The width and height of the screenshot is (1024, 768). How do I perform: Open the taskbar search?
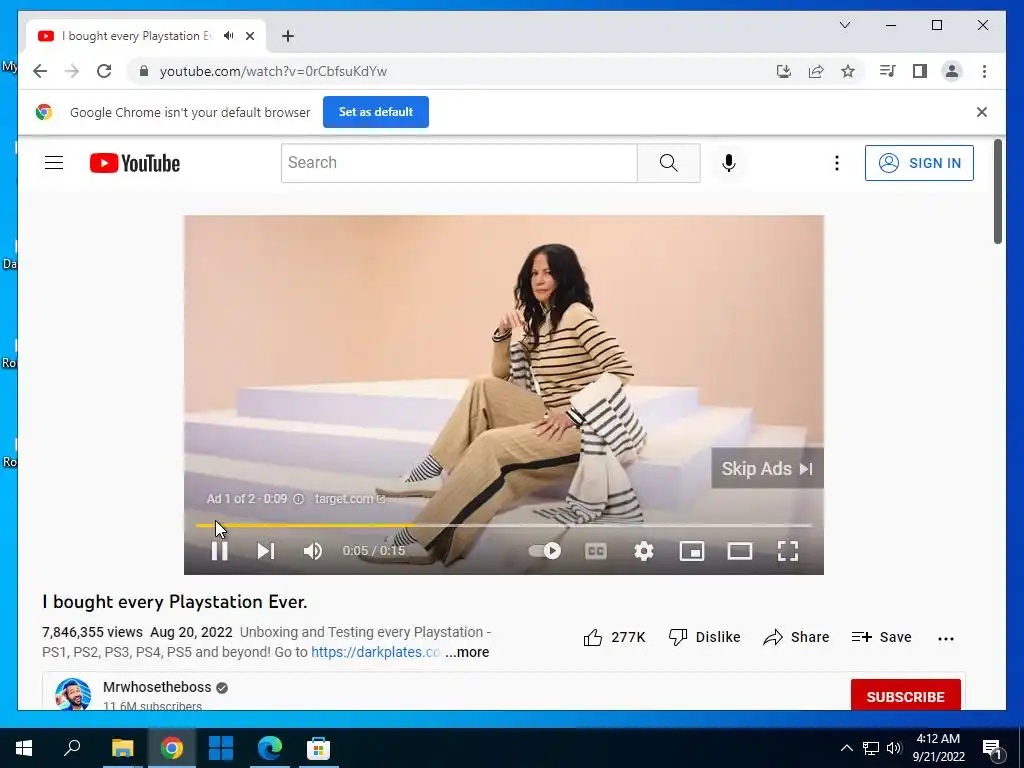point(72,748)
